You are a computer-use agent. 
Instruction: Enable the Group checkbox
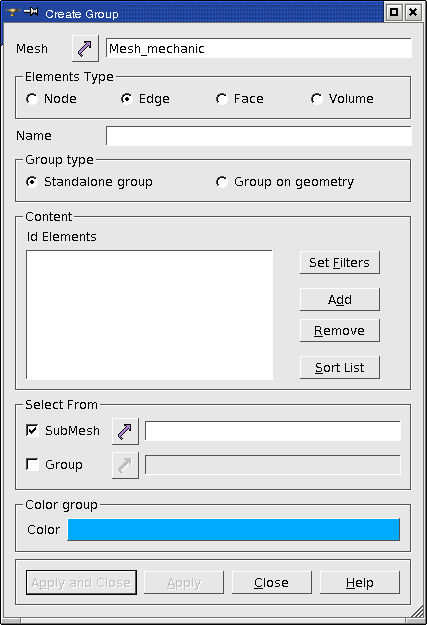pos(32,464)
